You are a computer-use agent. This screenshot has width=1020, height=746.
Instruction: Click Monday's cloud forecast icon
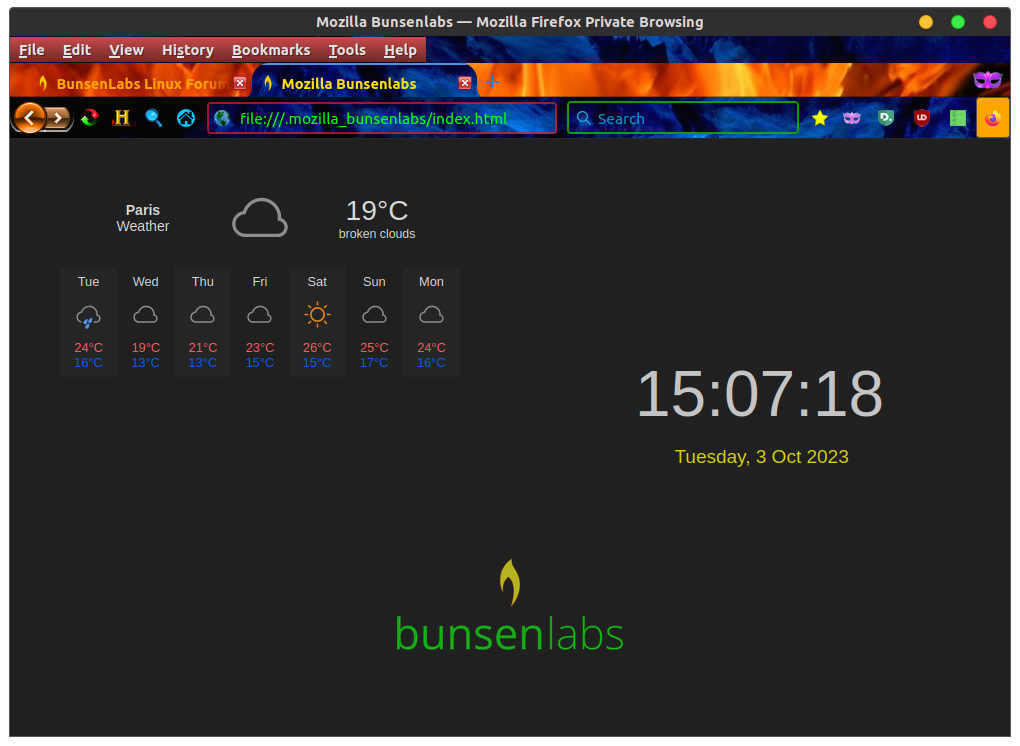431,315
